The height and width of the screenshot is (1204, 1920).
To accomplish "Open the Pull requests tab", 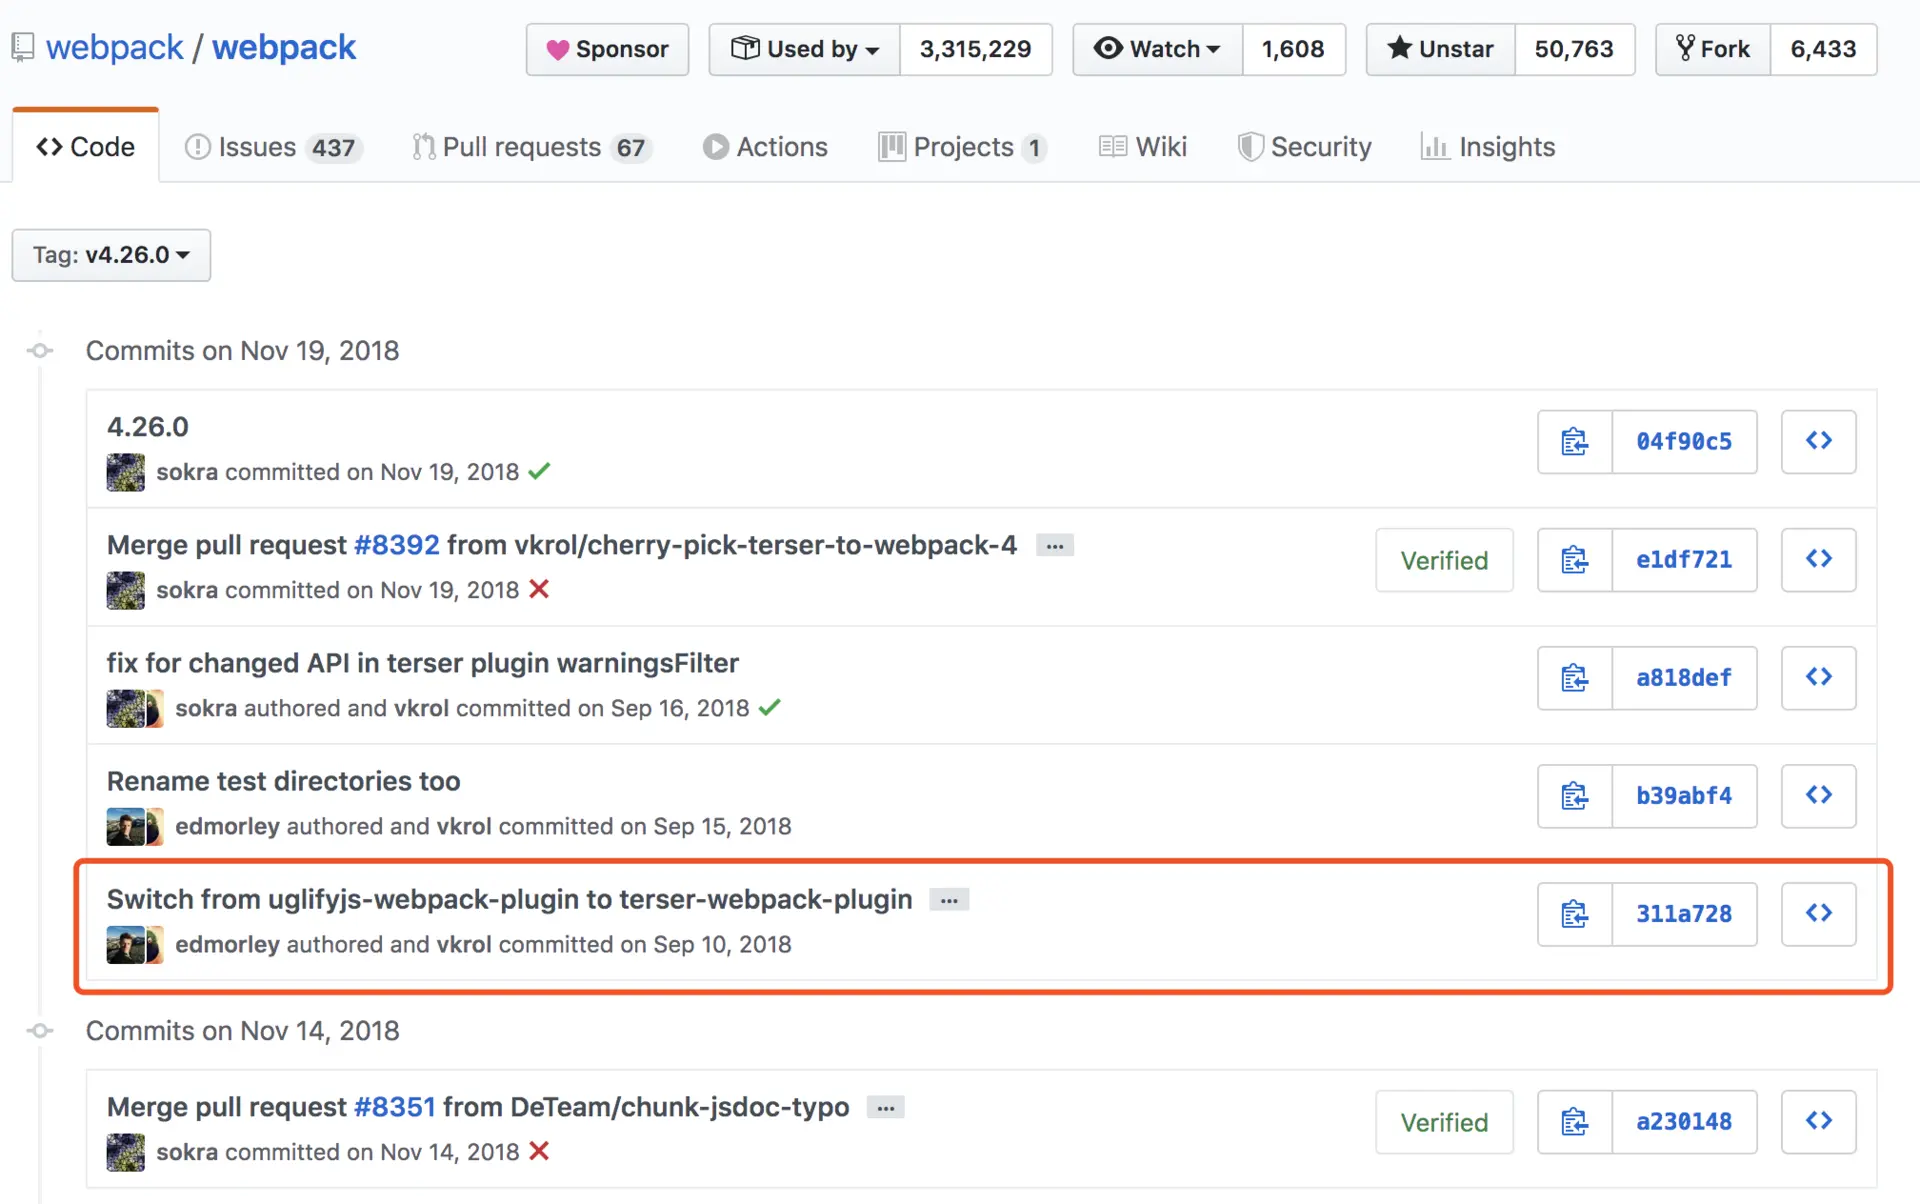I will (532, 147).
